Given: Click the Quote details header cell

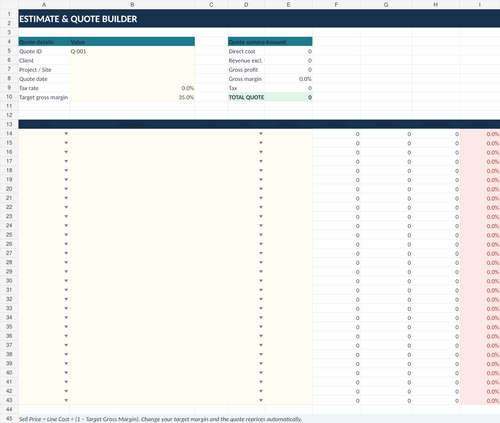Looking at the screenshot, I should [x=44, y=42].
